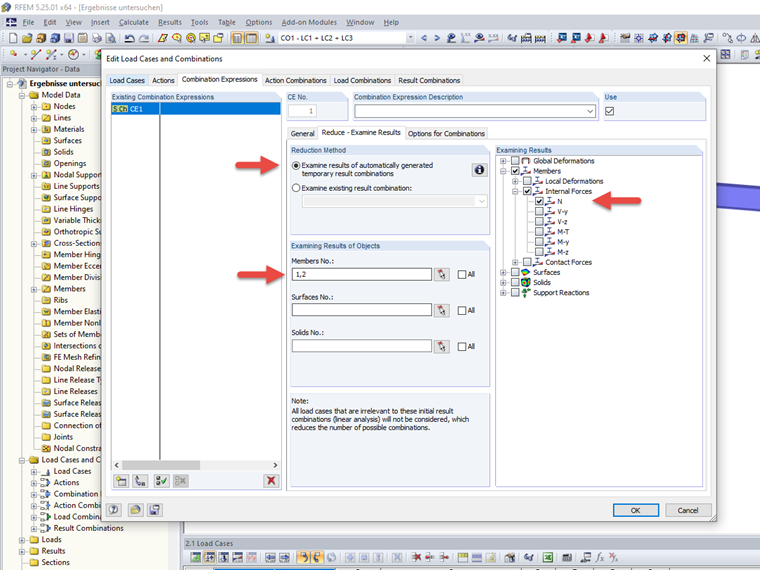
Task: Select 'Examine results of automatically generated' radio
Action: pos(296,165)
